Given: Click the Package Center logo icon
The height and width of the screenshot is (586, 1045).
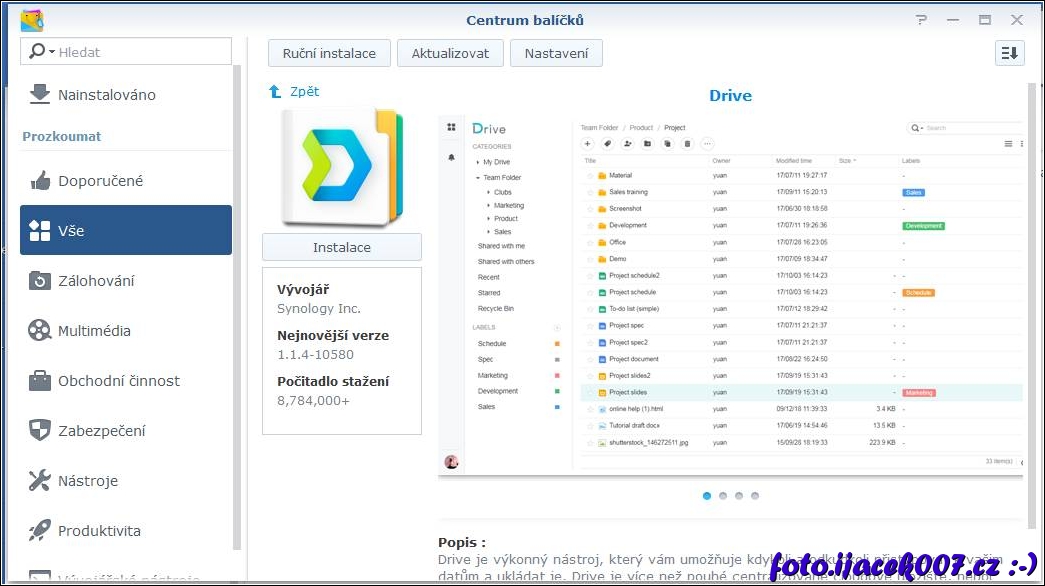Looking at the screenshot, I should 32,20.
